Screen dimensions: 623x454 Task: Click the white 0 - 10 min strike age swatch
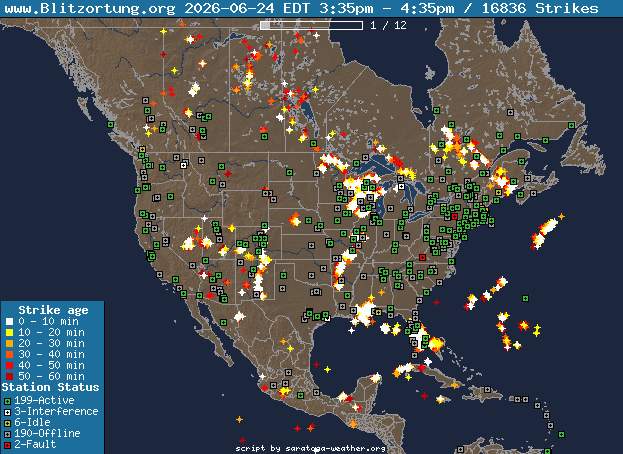click(10, 321)
